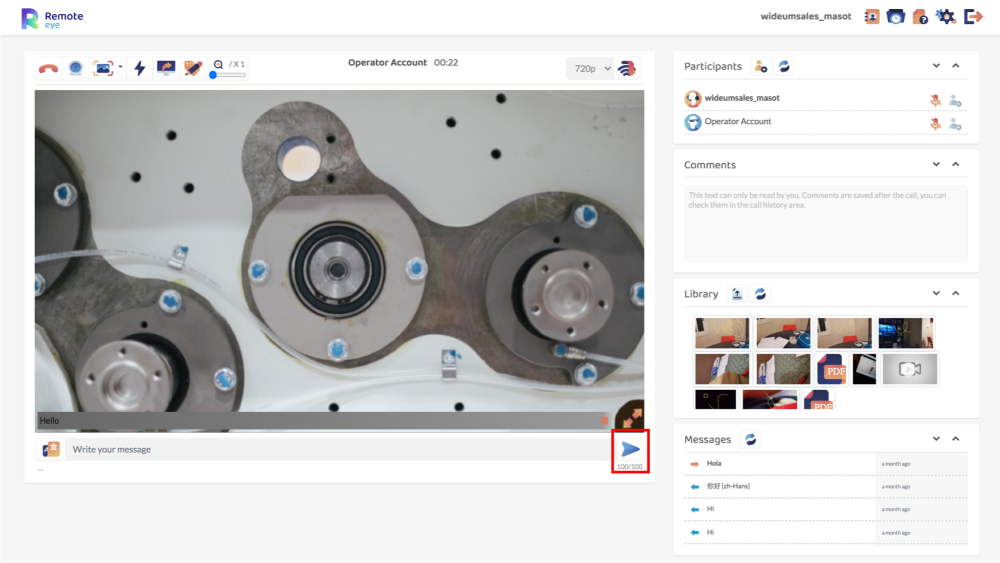Open the hexagon pattern Library thumbnail
The image size is (1000, 563).
783,369
